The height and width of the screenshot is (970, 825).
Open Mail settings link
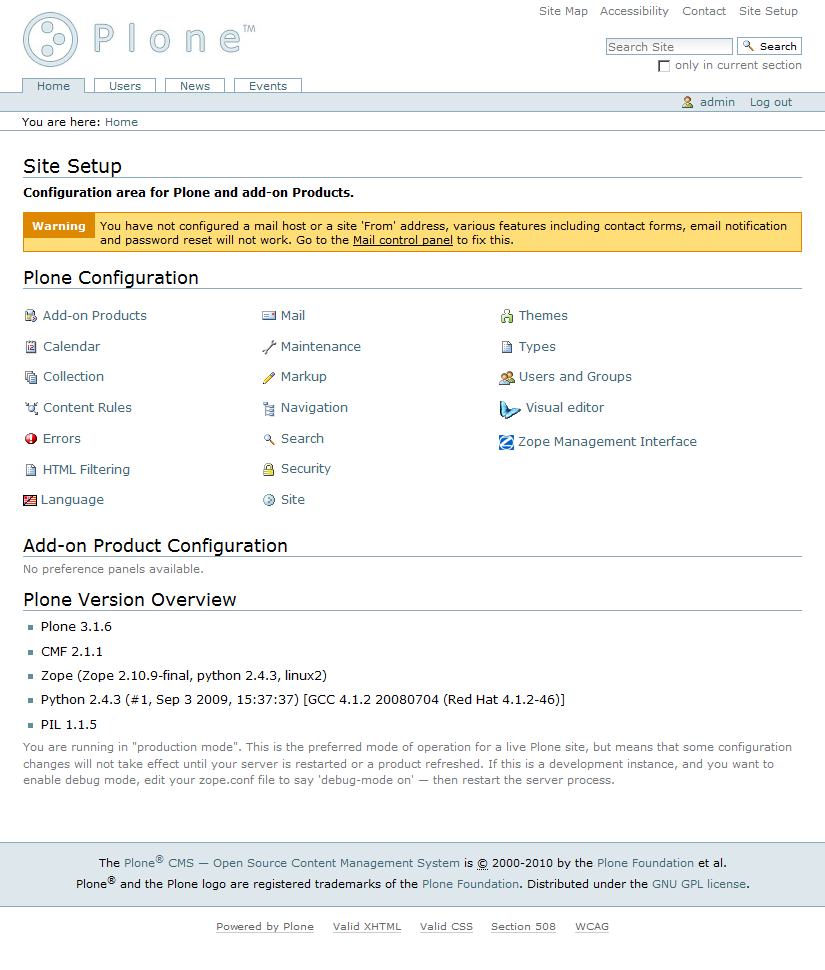pos(293,315)
